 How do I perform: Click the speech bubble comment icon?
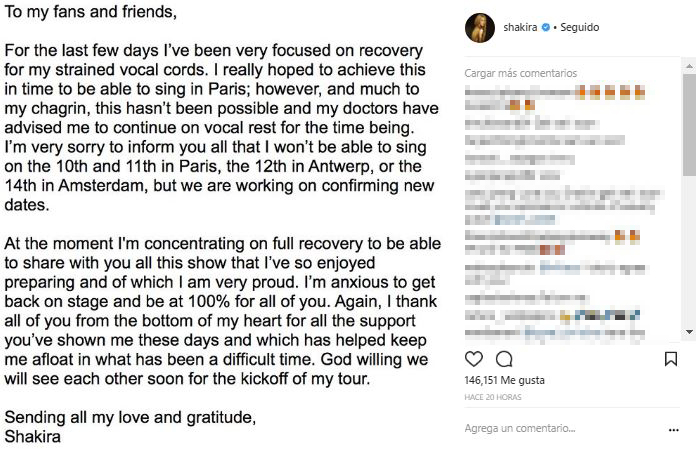click(x=504, y=359)
